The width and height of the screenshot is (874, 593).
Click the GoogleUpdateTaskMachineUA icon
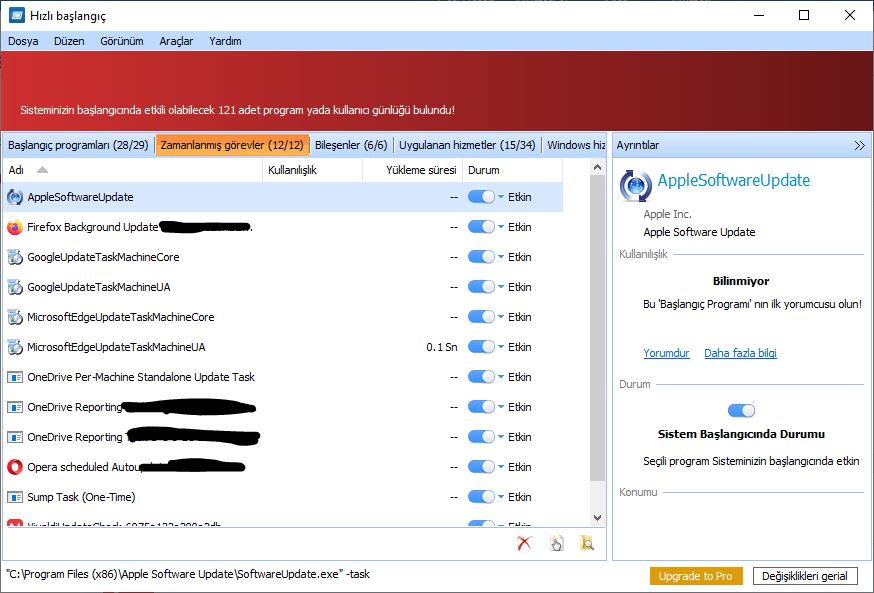click(x=15, y=288)
